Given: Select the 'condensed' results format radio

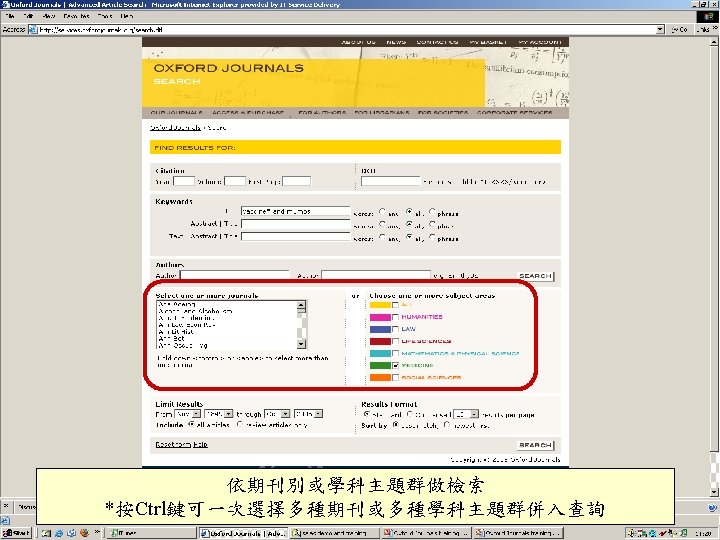Looking at the screenshot, I should point(410,414).
